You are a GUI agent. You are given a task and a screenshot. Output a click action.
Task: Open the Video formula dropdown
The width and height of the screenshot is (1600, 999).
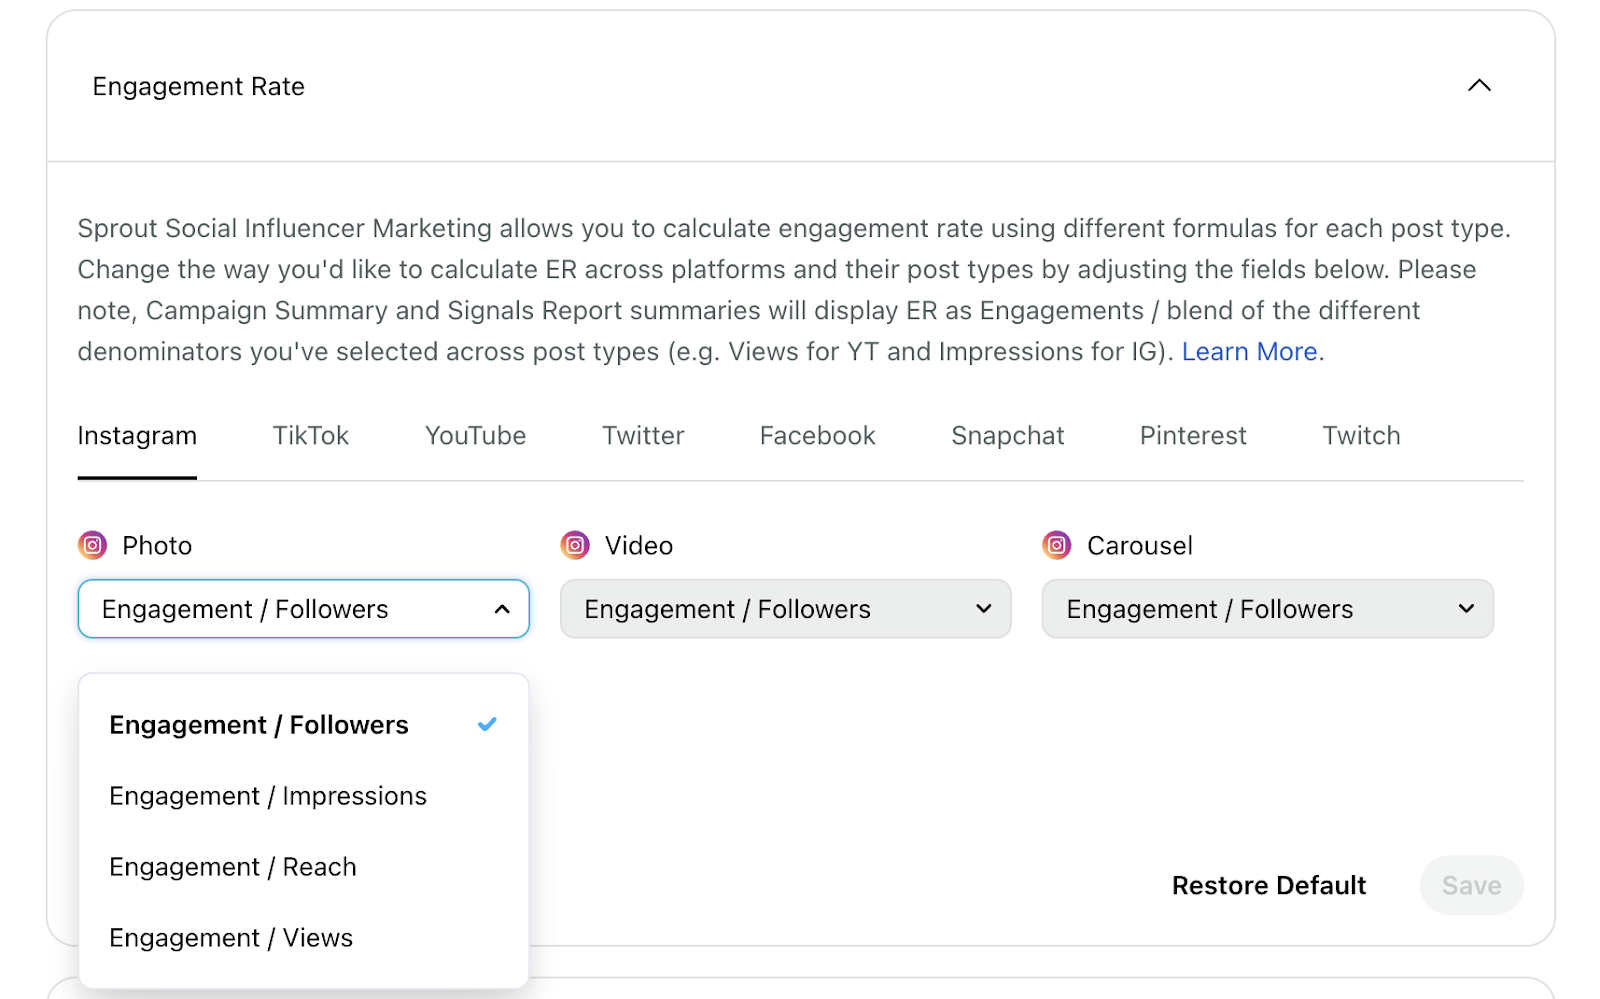(x=785, y=609)
